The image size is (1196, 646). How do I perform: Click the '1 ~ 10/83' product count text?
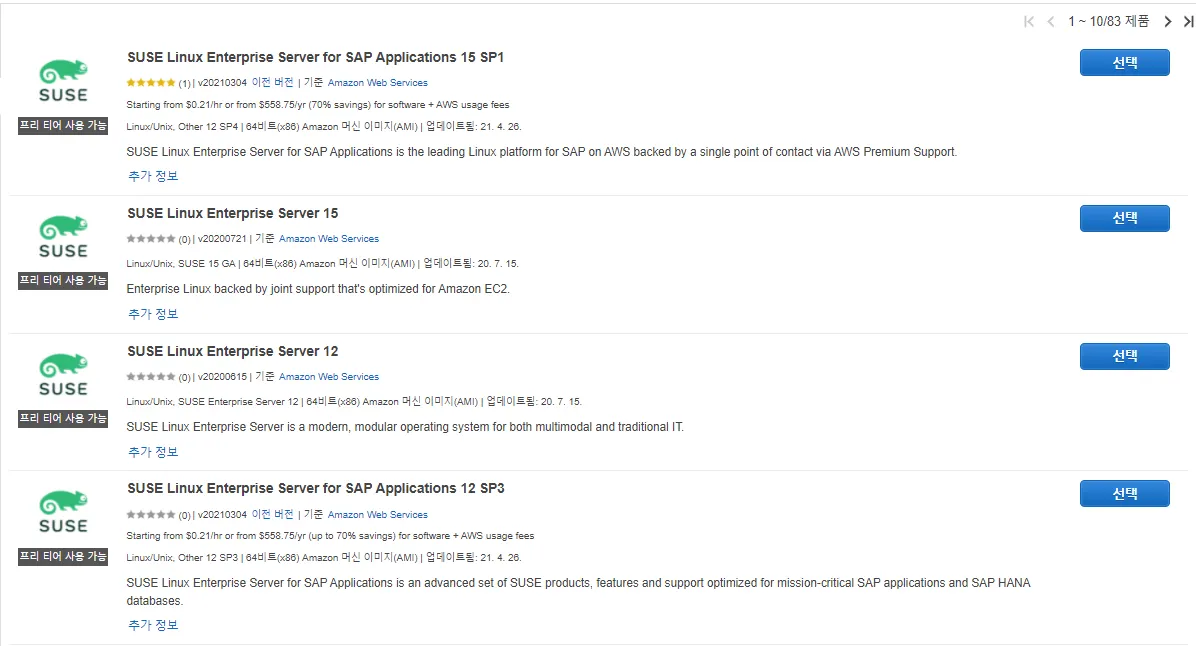point(1108,21)
